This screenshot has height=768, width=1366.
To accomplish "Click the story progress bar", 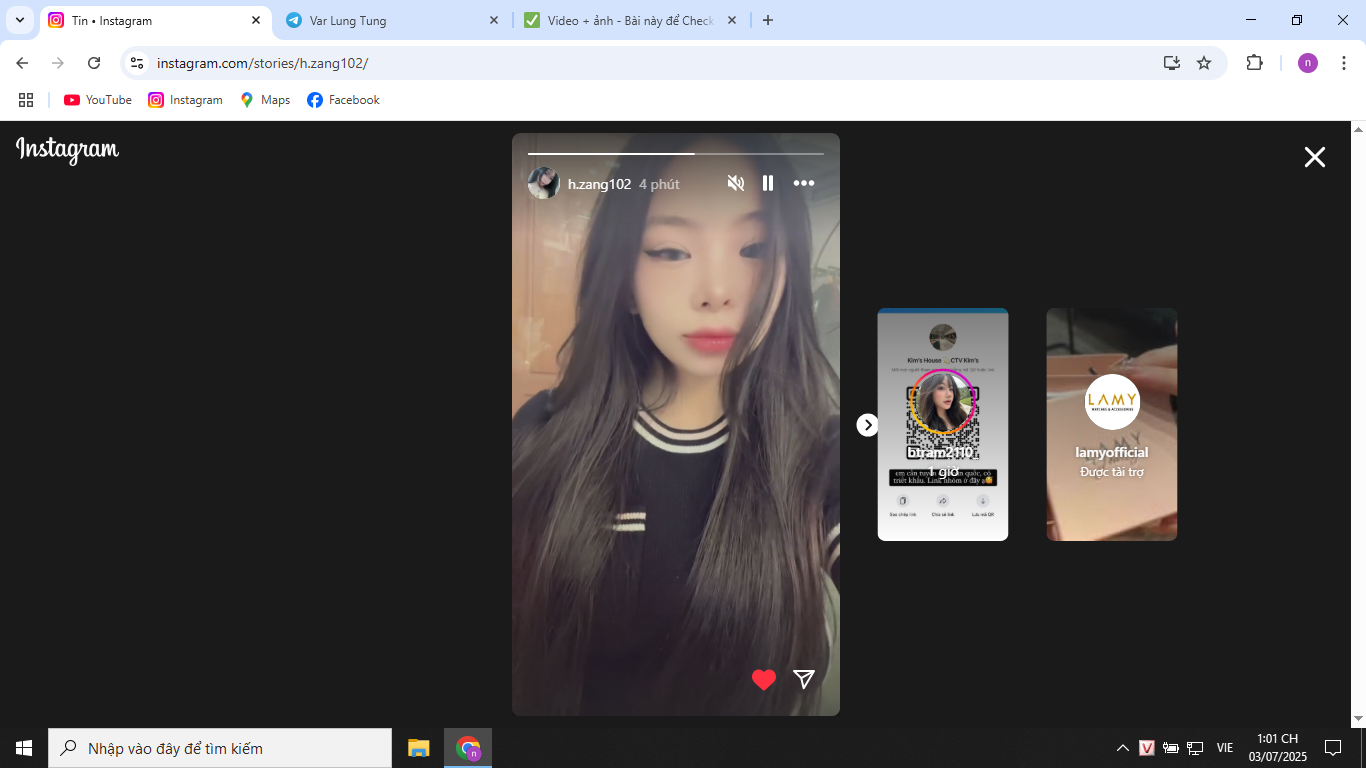I will 675,154.
